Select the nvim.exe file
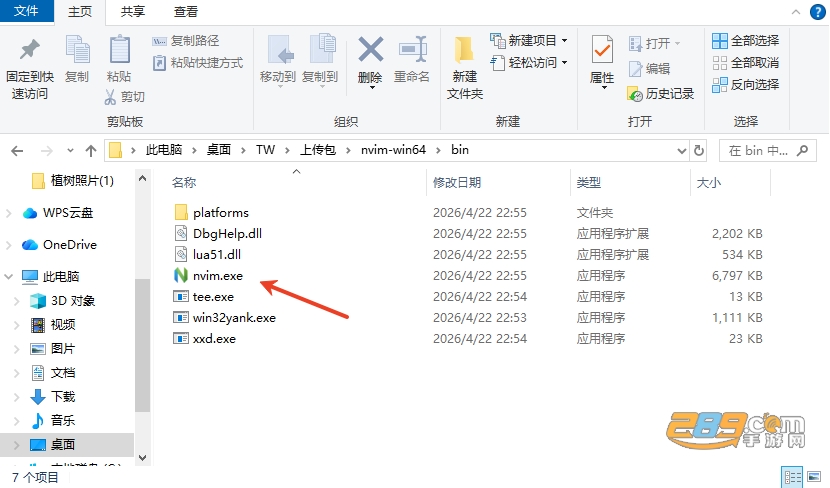 pos(218,276)
